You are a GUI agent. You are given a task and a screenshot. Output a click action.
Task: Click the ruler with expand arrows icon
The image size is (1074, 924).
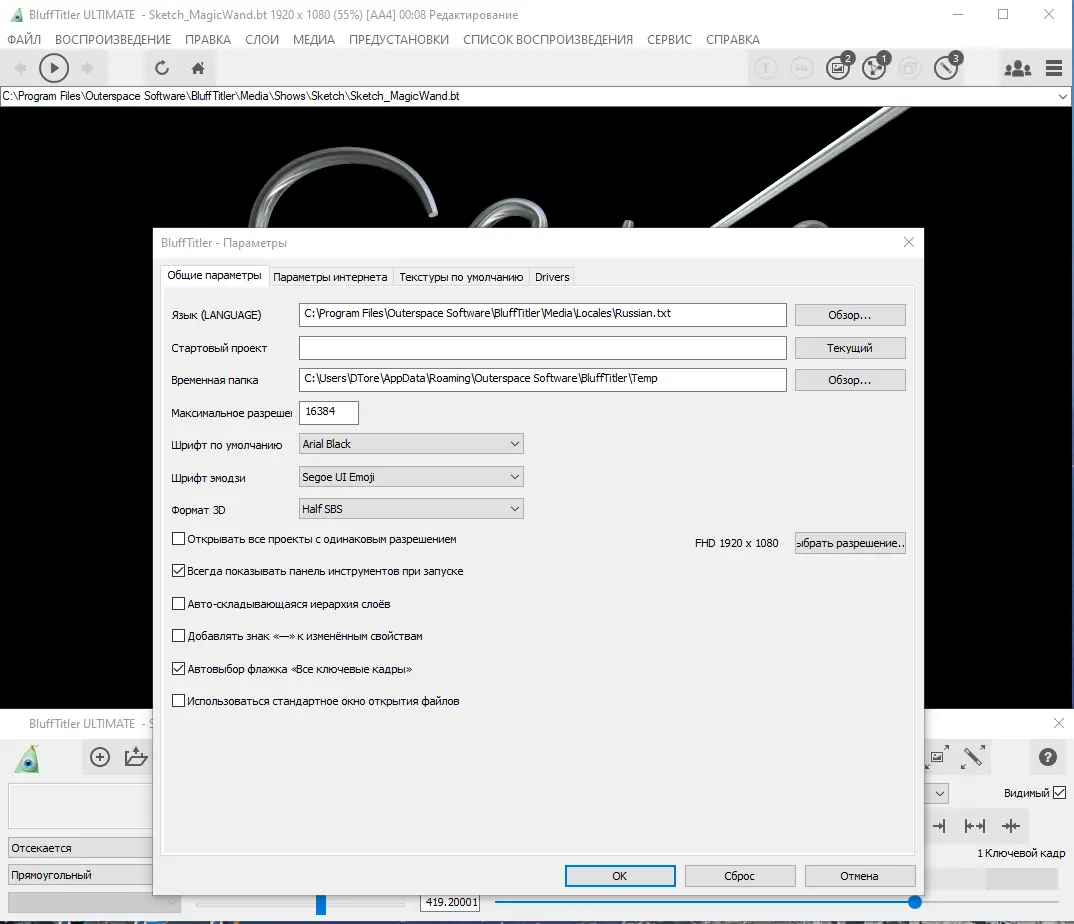[x=973, y=757]
